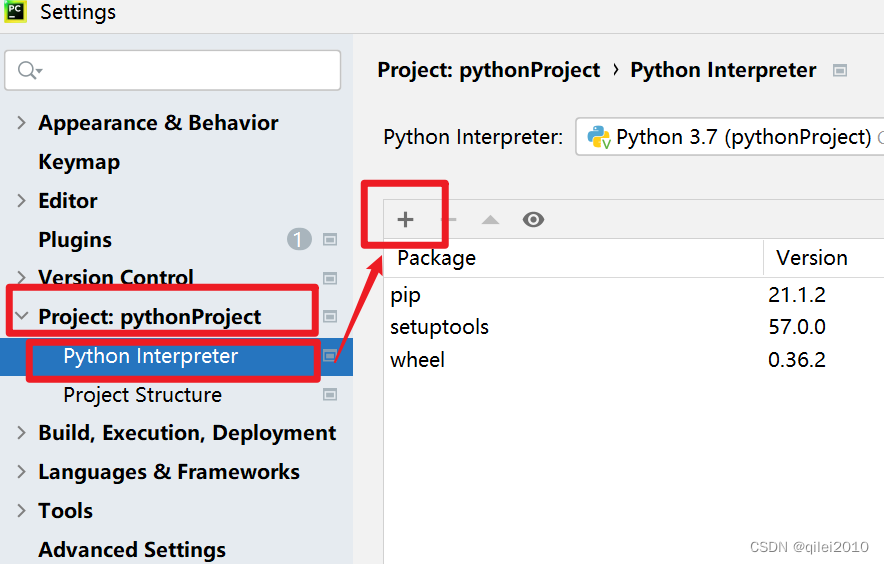Select the setuptools package row

pos(440,327)
